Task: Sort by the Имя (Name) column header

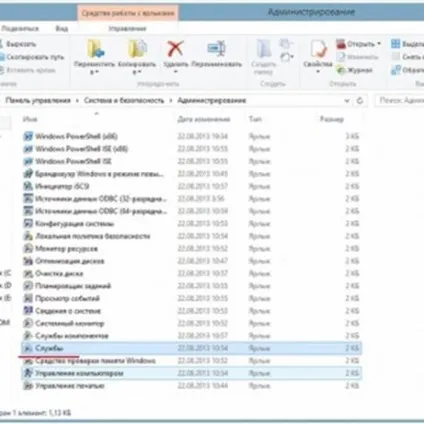Action: click(30, 119)
